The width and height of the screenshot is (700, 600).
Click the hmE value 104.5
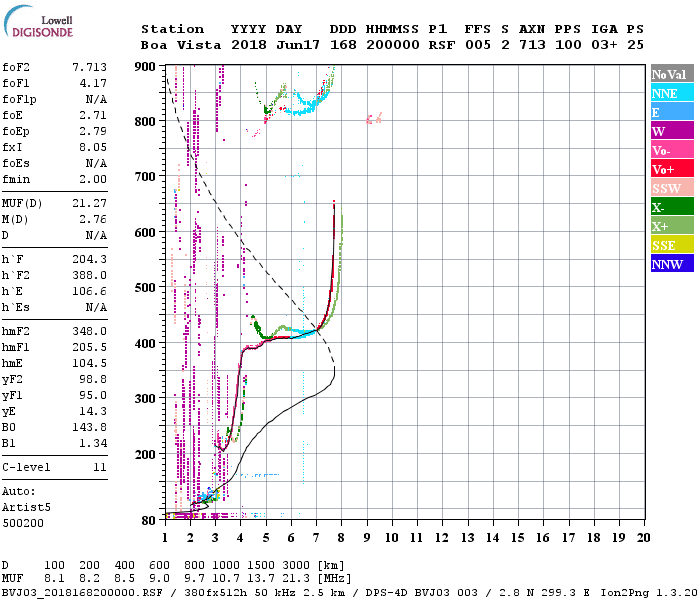(90, 363)
